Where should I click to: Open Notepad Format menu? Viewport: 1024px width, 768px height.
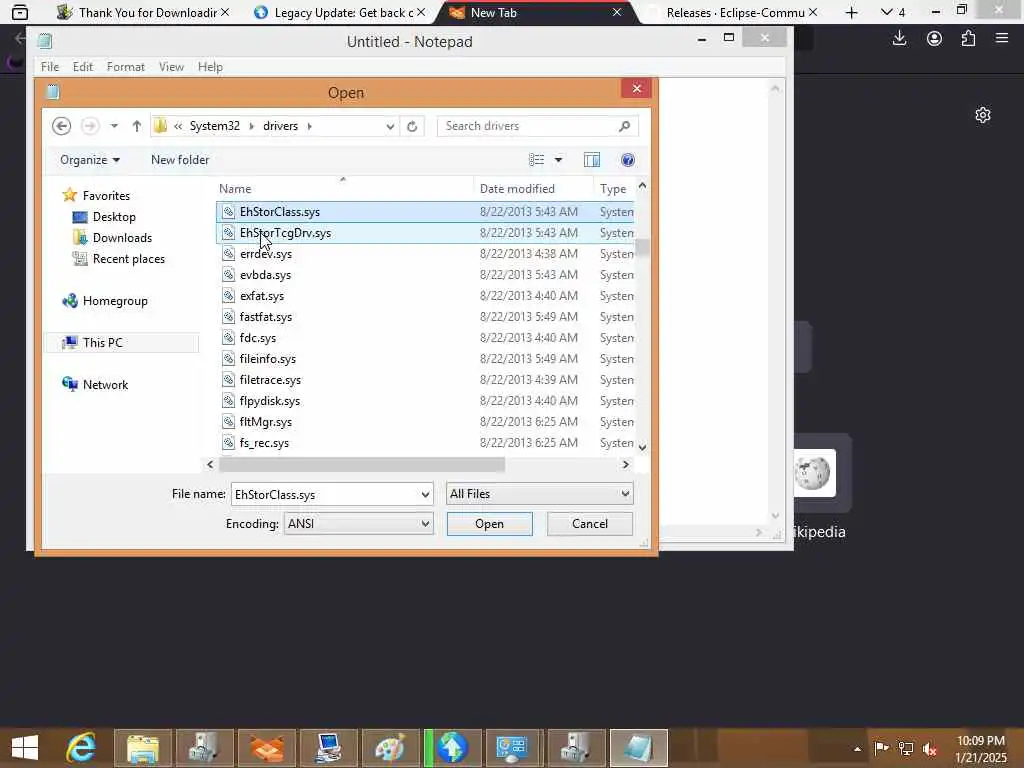click(x=125, y=67)
